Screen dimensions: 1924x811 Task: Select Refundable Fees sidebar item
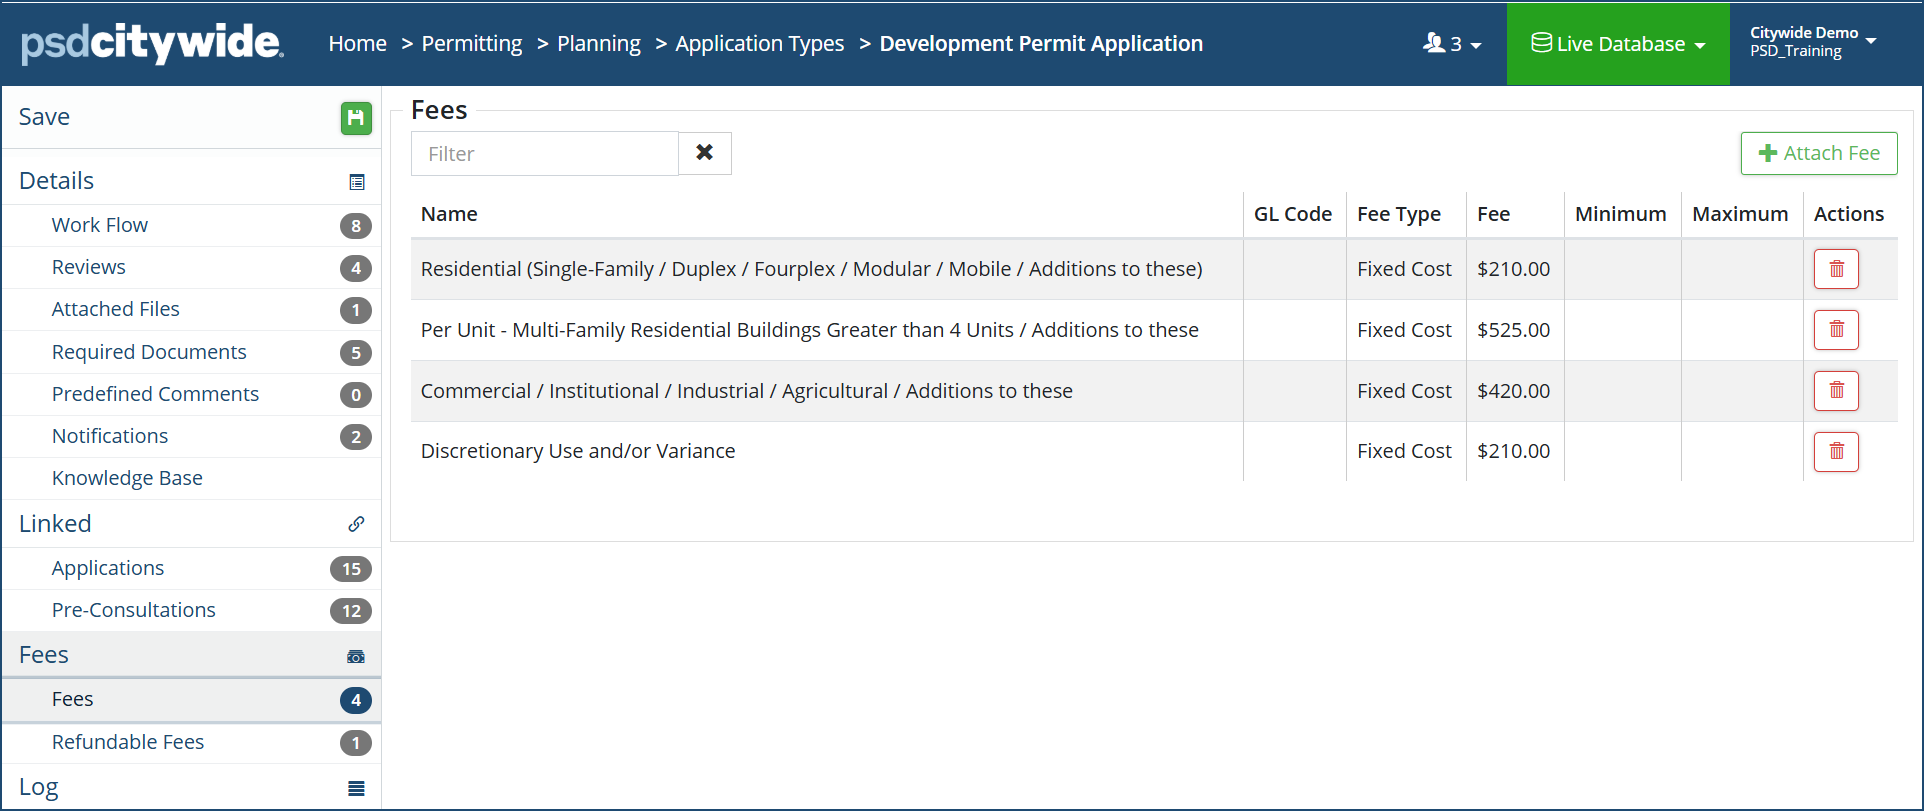click(128, 742)
